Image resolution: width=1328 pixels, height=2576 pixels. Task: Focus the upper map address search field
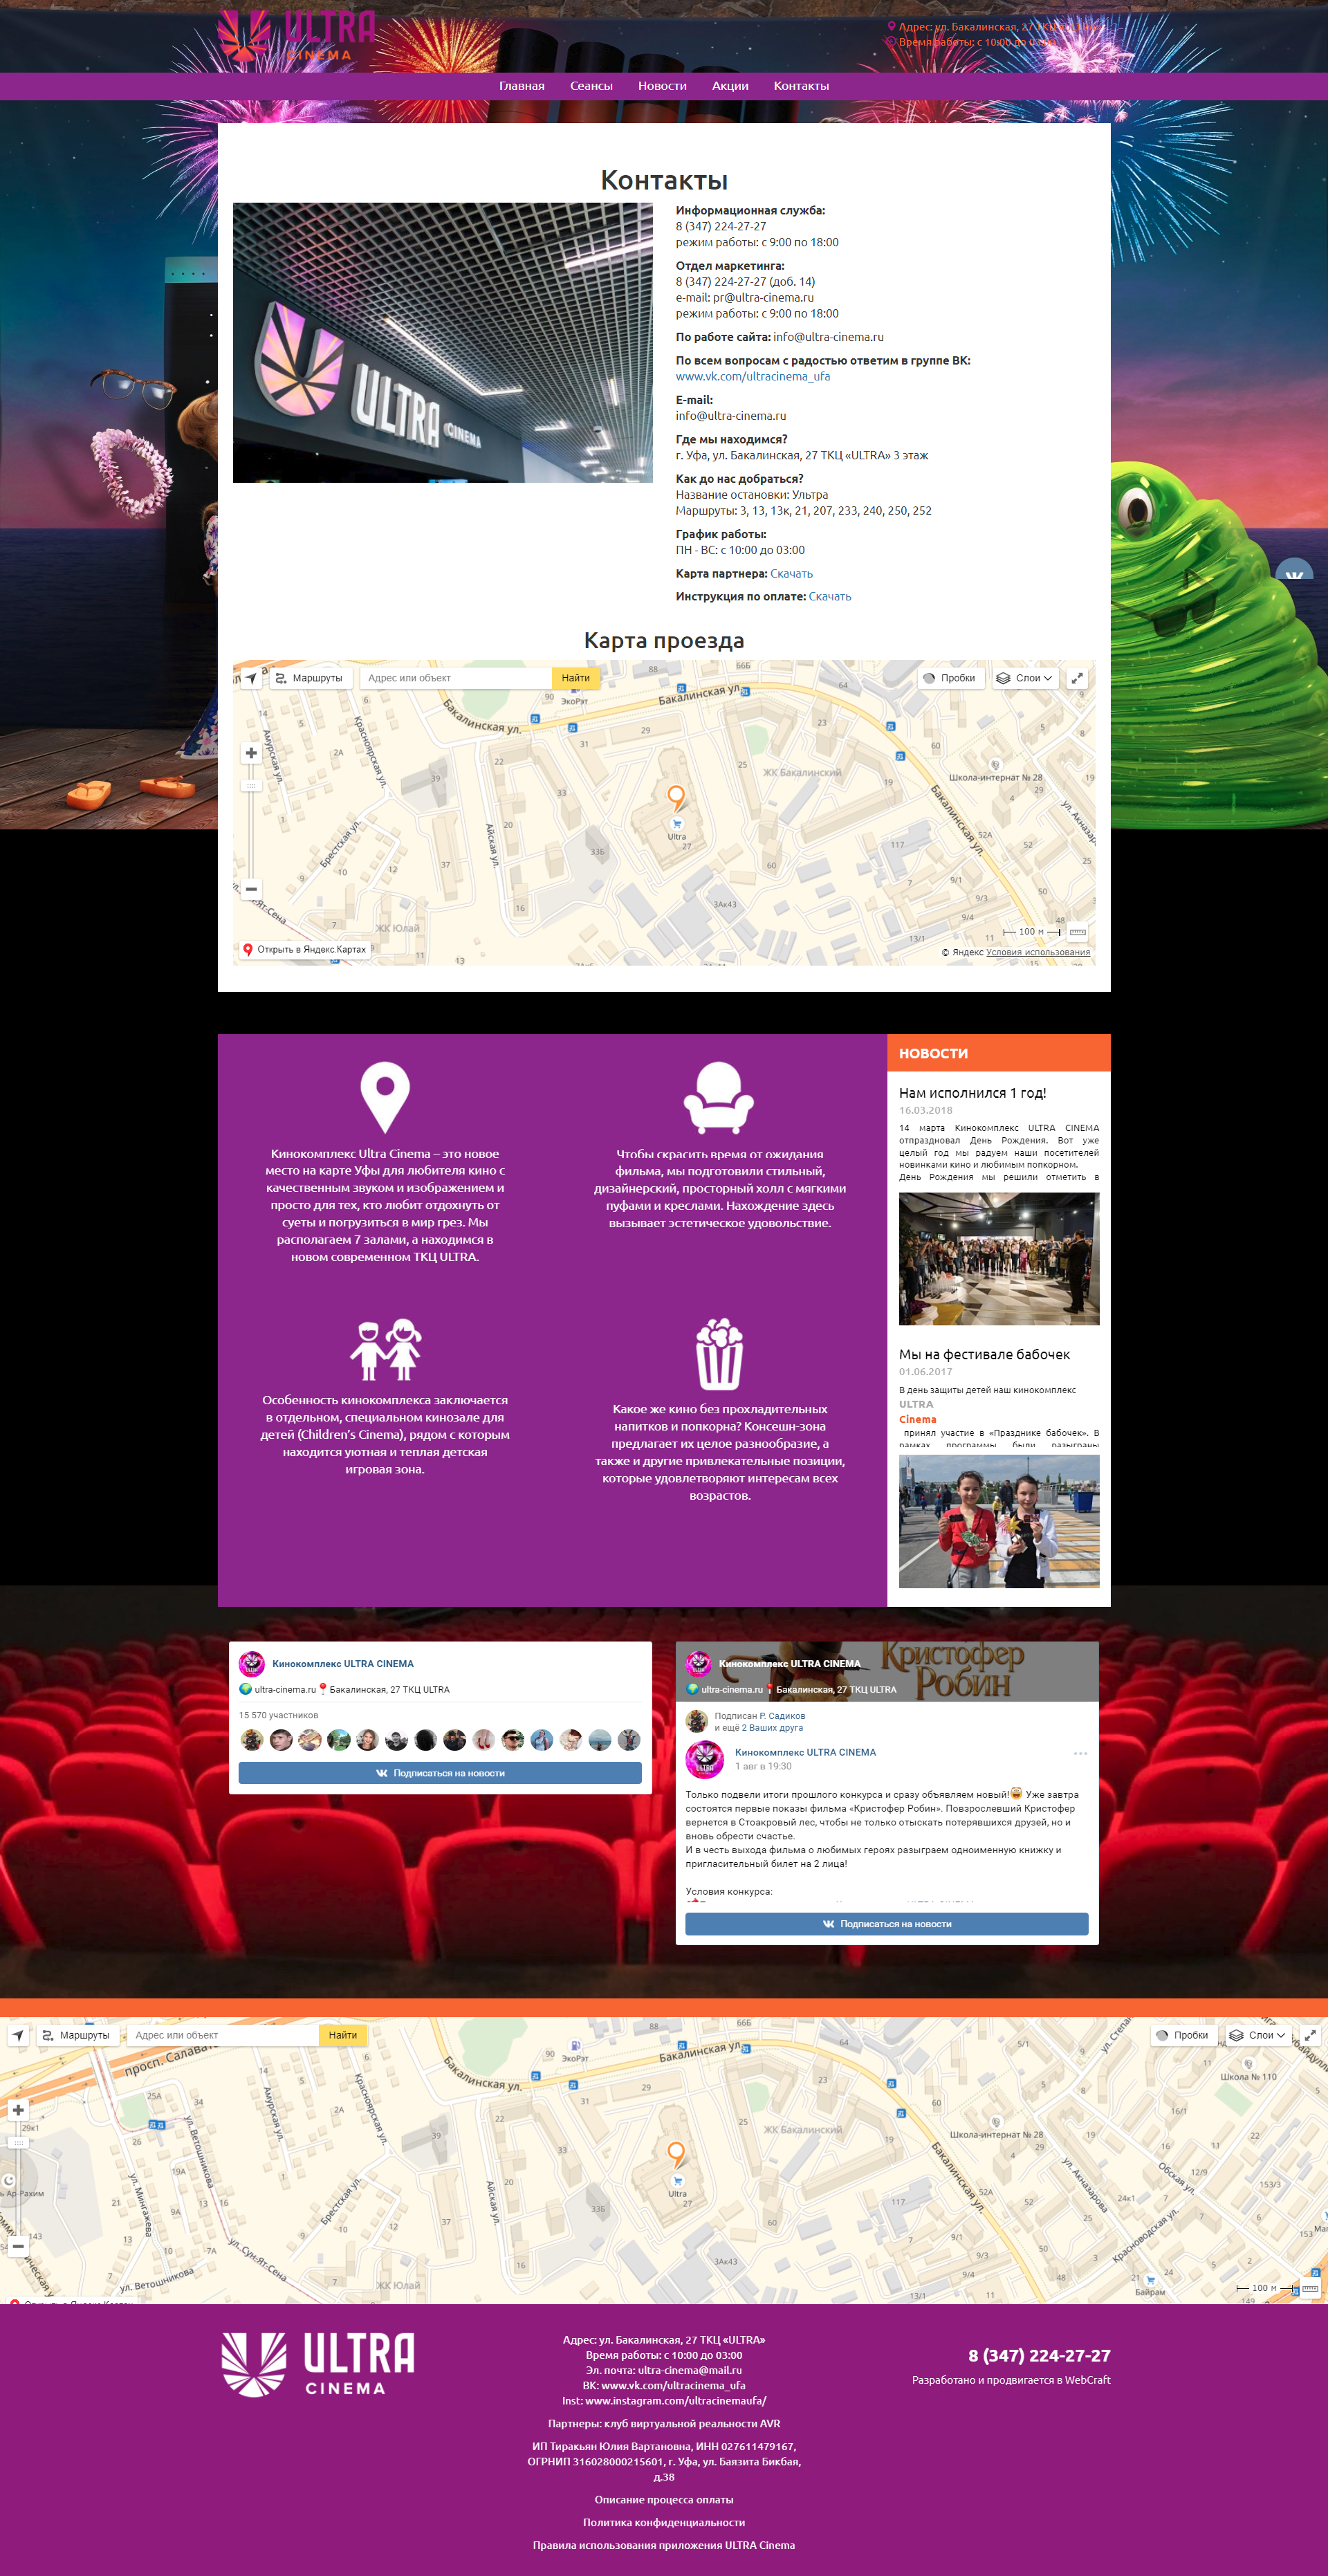[455, 678]
